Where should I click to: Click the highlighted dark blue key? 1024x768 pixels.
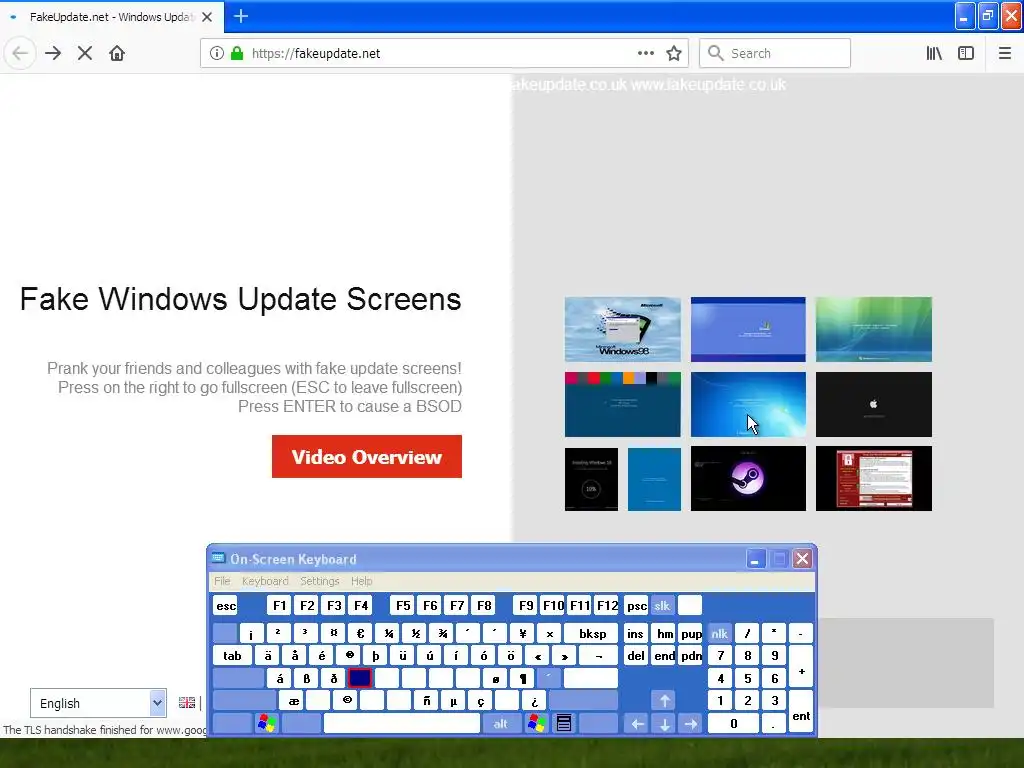[x=360, y=678]
